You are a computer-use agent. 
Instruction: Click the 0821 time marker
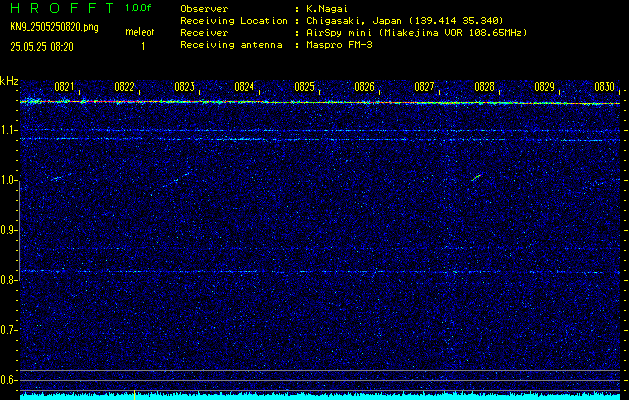pyautogui.click(x=64, y=87)
